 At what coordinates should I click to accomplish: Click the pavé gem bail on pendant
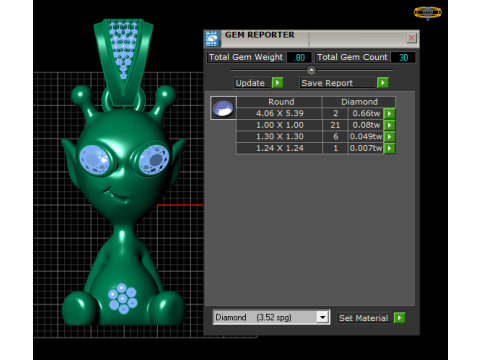[123, 50]
